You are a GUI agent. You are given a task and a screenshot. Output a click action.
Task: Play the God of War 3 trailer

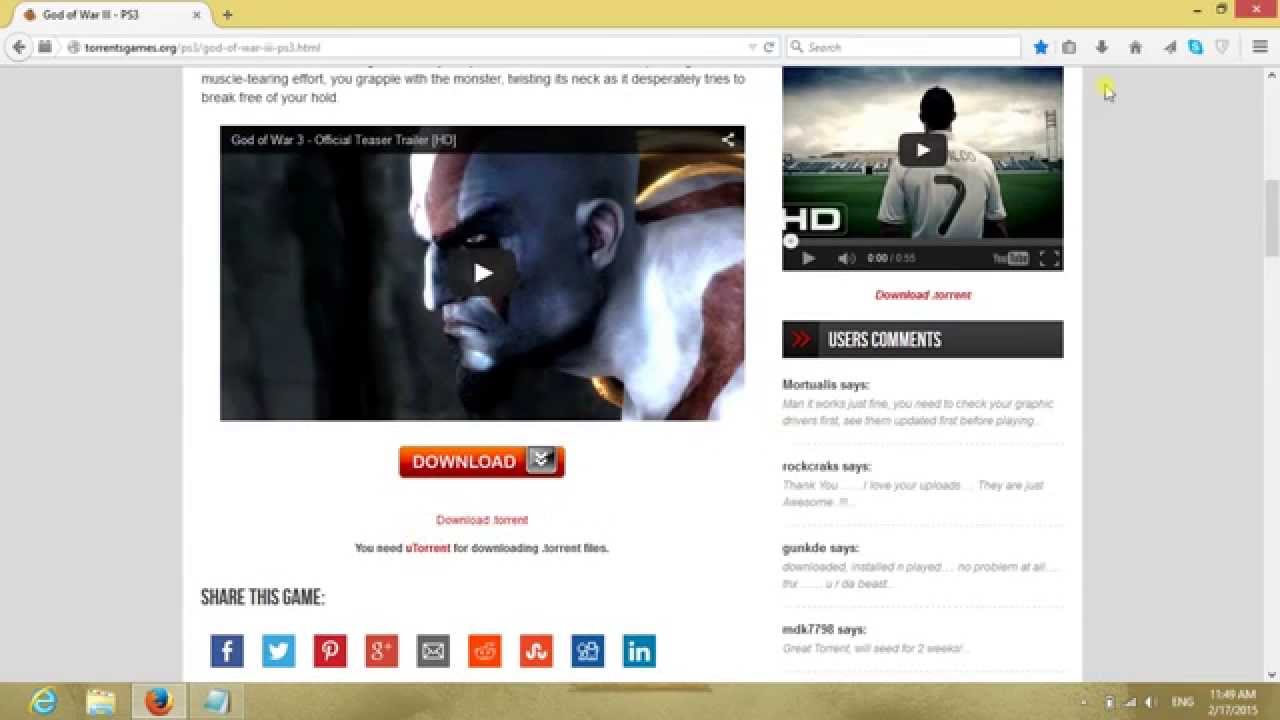[x=482, y=273]
